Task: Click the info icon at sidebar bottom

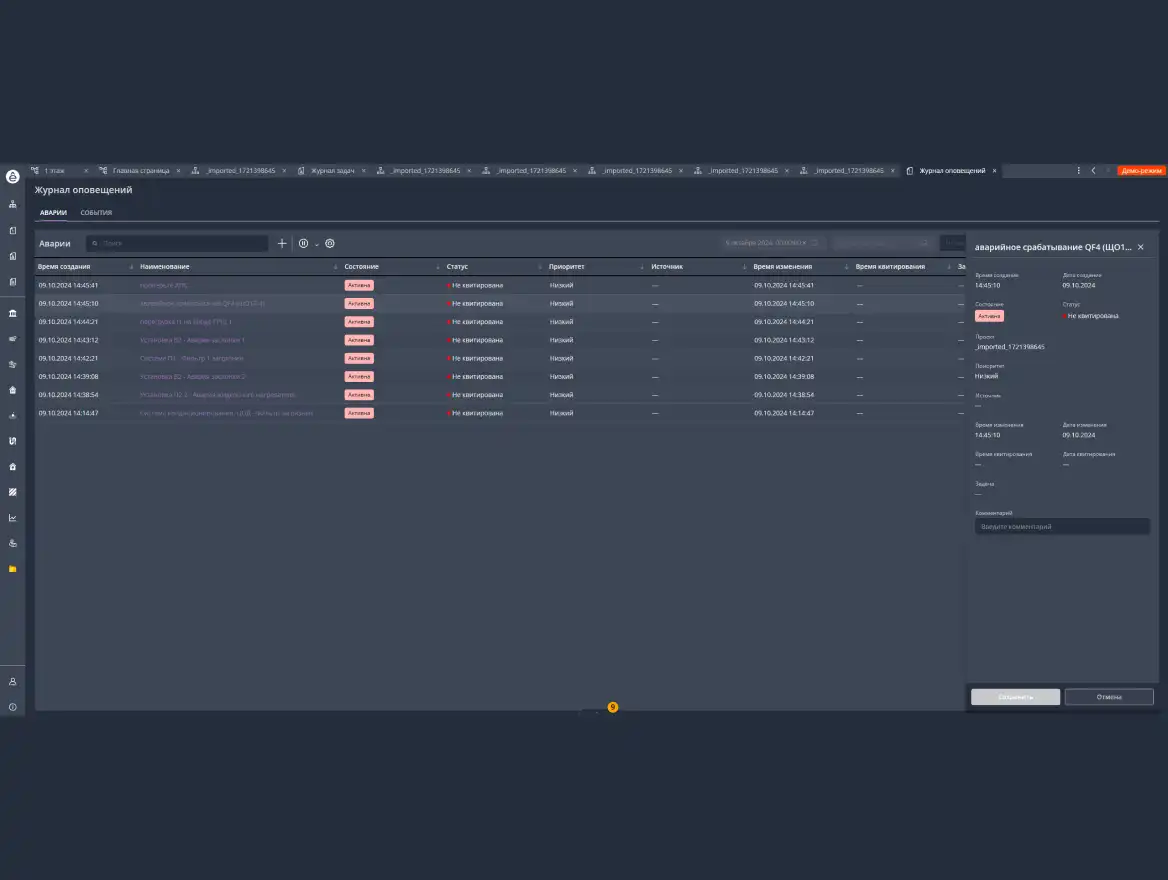Action: [12, 707]
